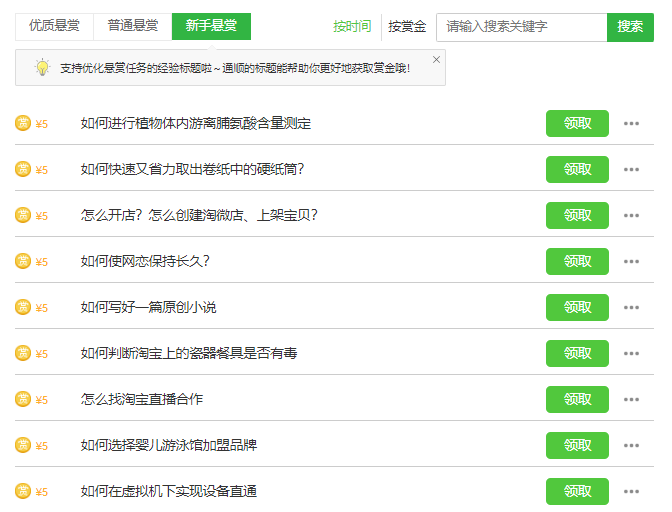Open more options for 婴儿游泳馆 row
The image size is (672, 512).
point(631,445)
